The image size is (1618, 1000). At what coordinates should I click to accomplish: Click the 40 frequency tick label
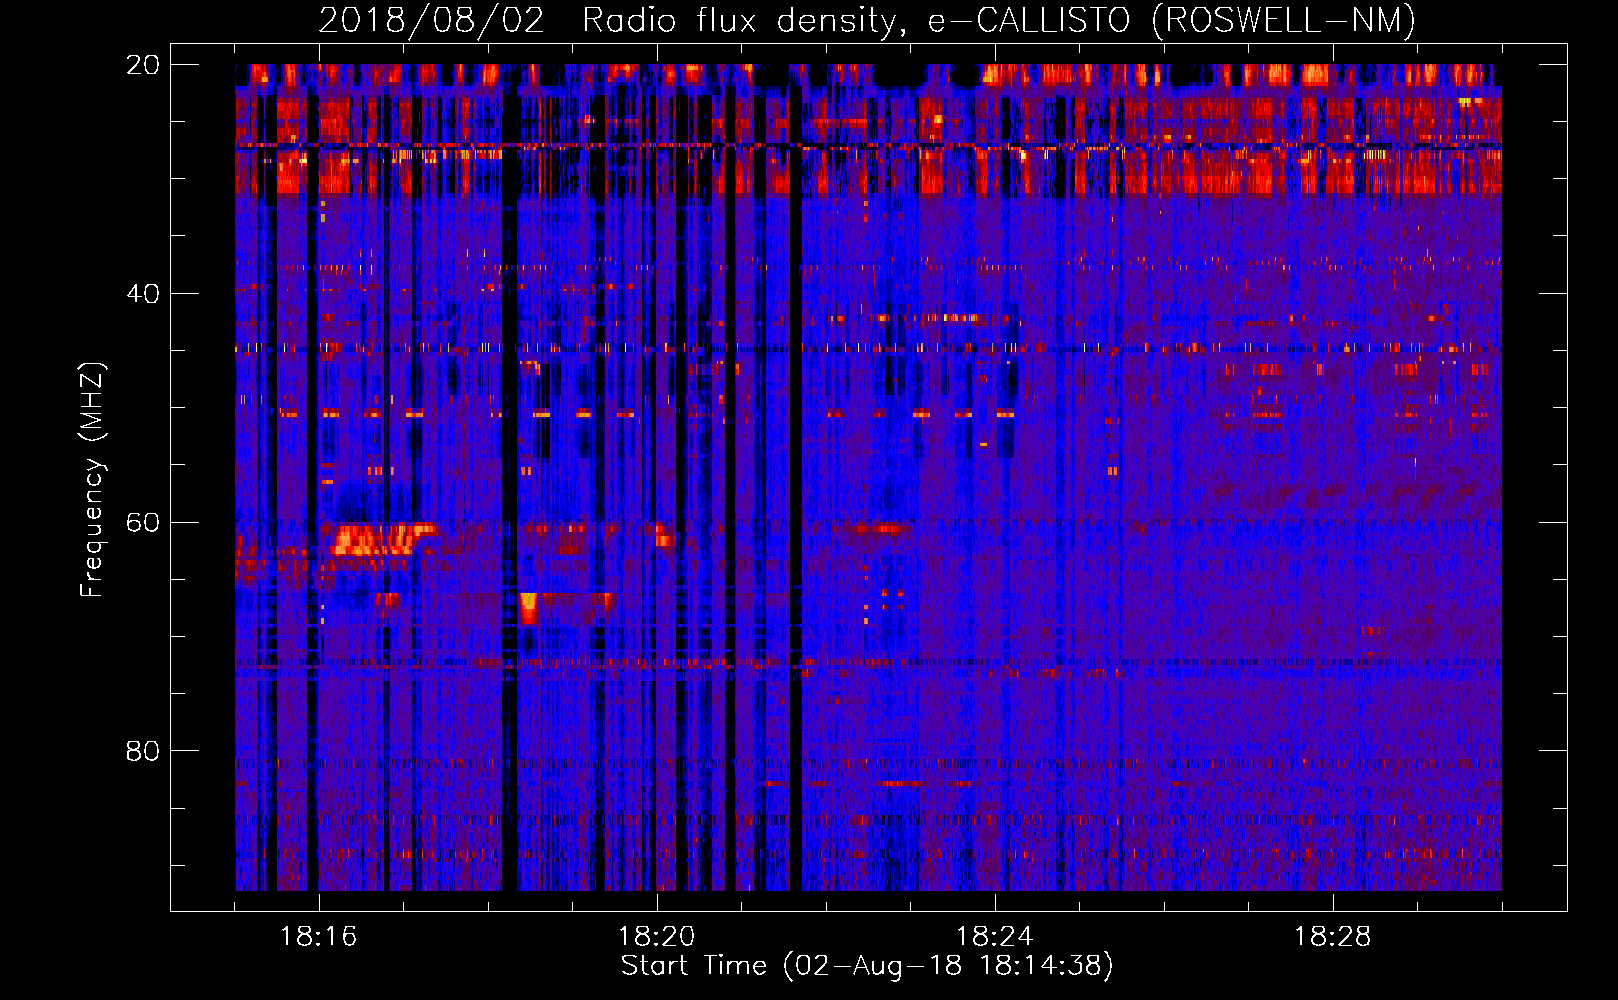[143, 293]
